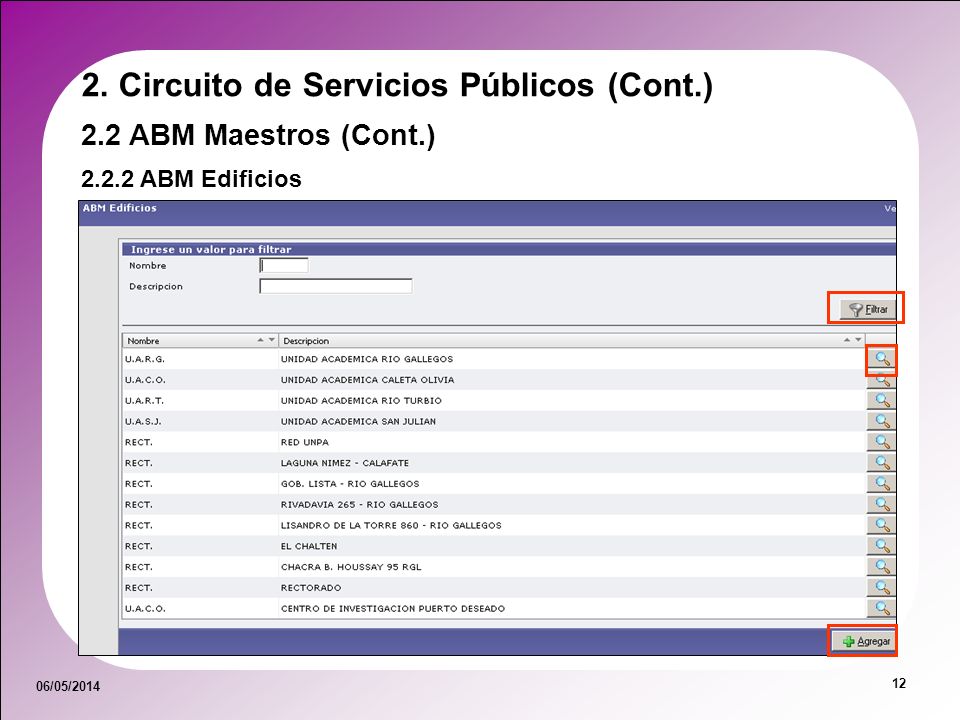
Task: Open details for UNIDAD ACADEMICA CALETA OLIVIA row
Action: (x=882, y=380)
